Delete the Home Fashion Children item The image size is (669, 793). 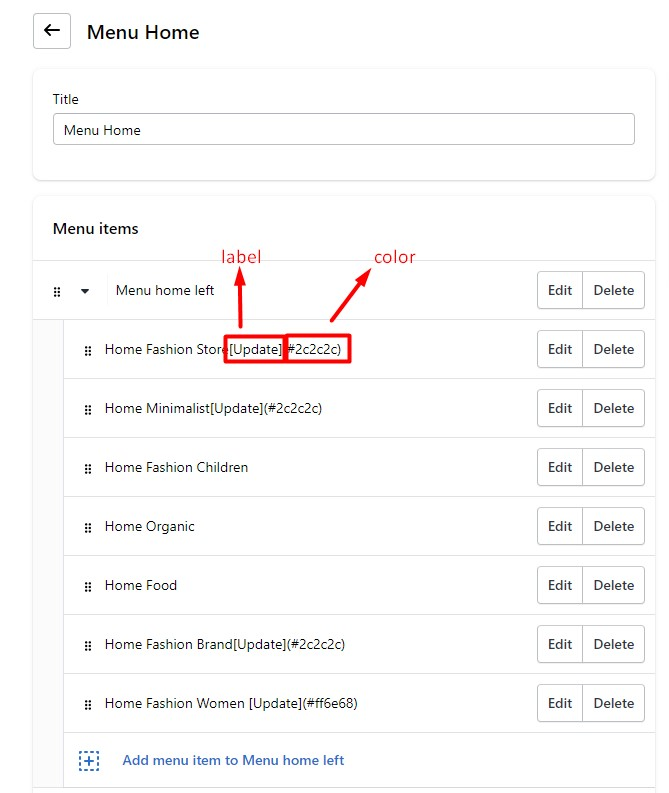[613, 467]
